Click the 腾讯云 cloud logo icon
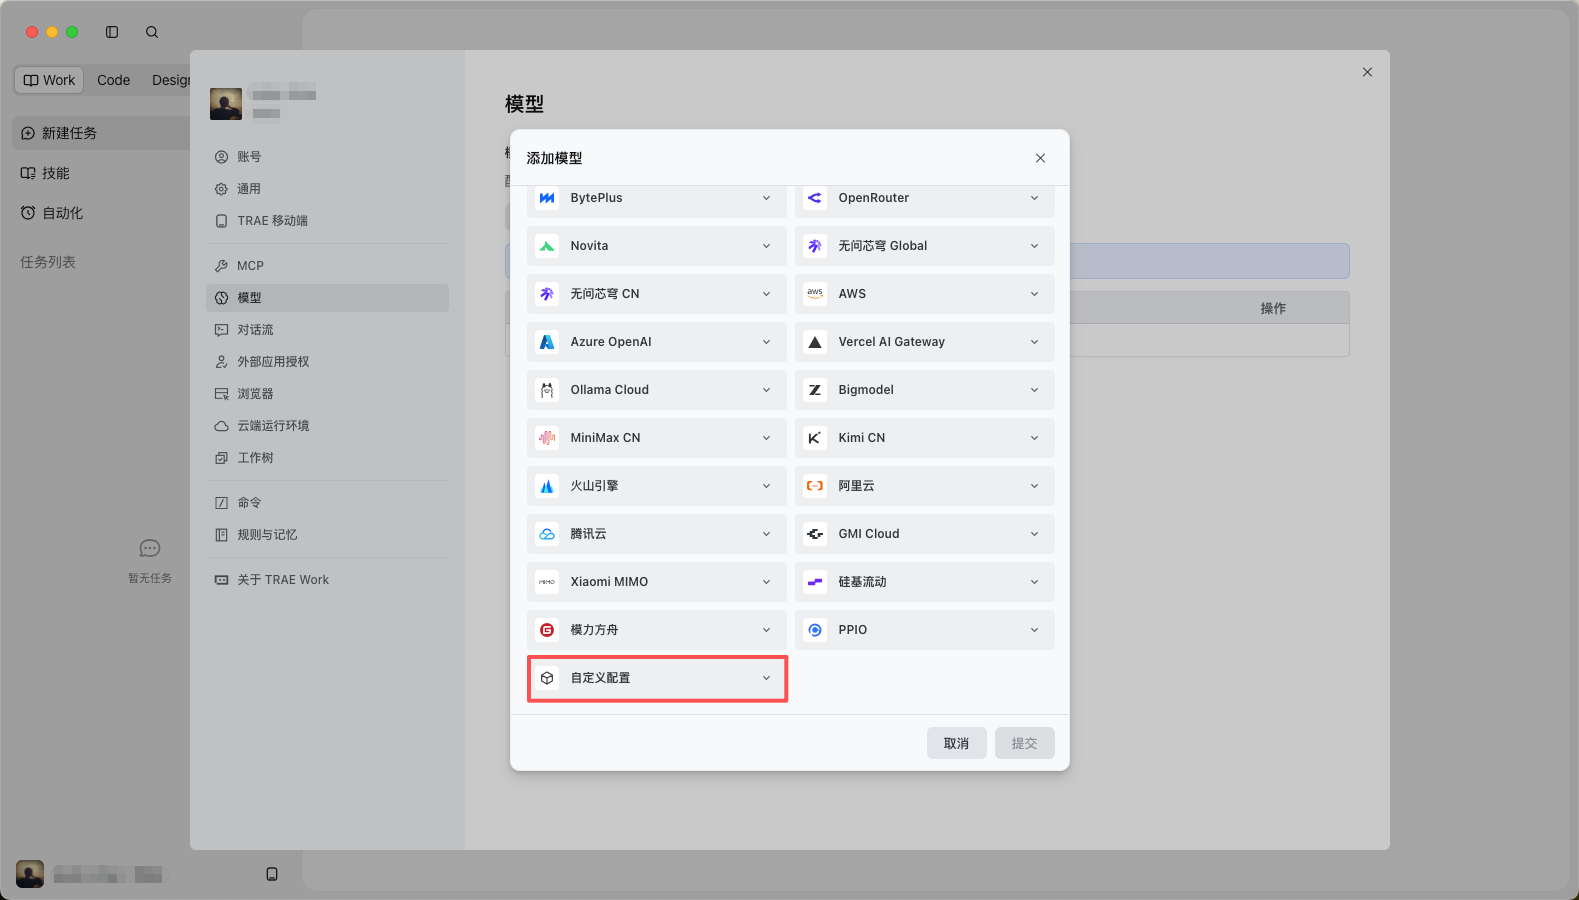Viewport: 1579px width, 900px height. coord(547,534)
